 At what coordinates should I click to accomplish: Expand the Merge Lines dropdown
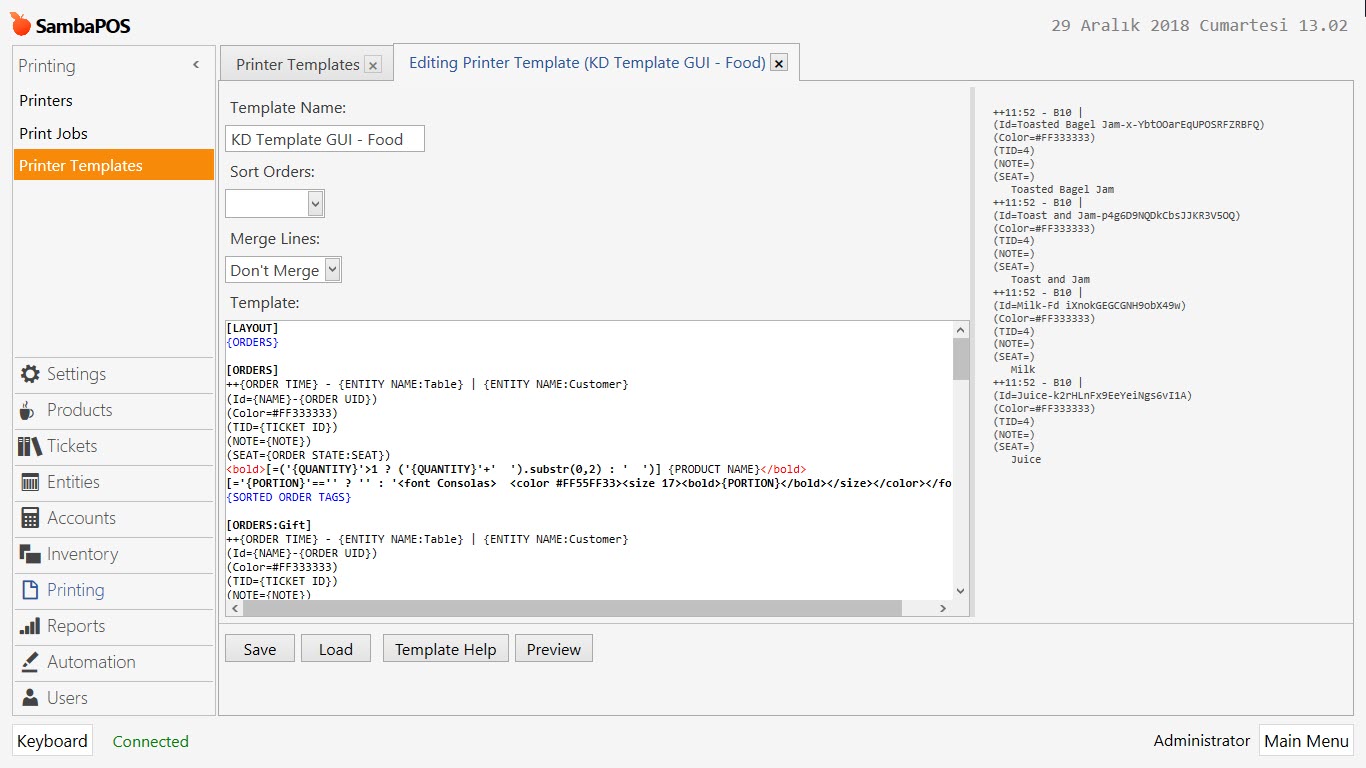(283, 270)
